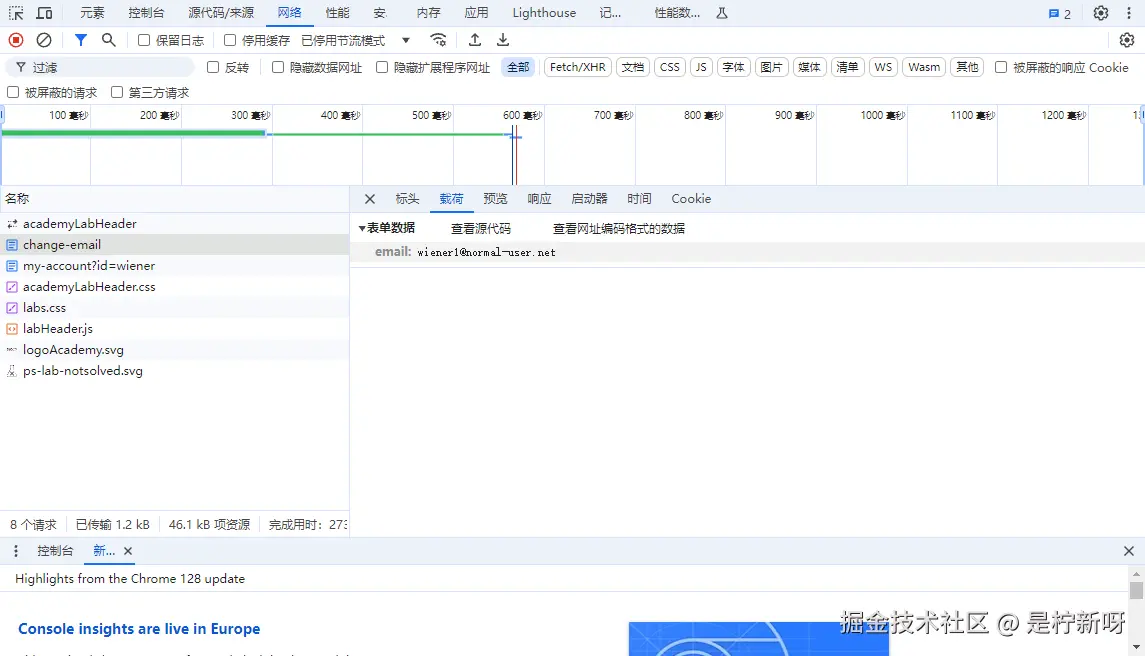The image size is (1145, 656).
Task: Open the 源代码/来源 panel tab
Action: [x=221, y=13]
